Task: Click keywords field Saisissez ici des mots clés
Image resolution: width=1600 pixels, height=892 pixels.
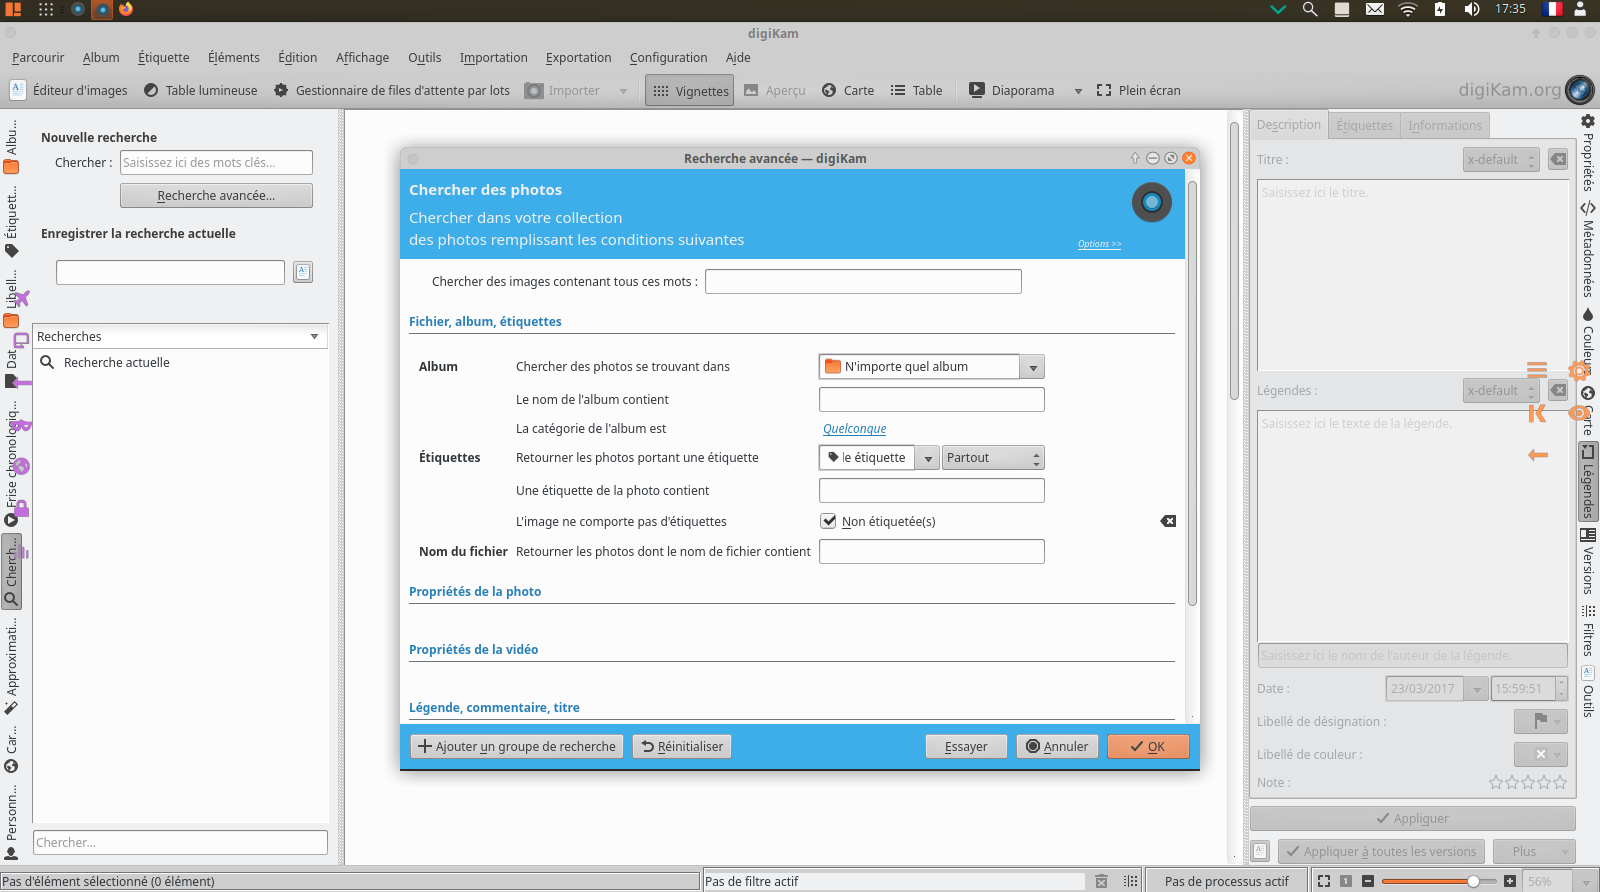Action: [216, 162]
